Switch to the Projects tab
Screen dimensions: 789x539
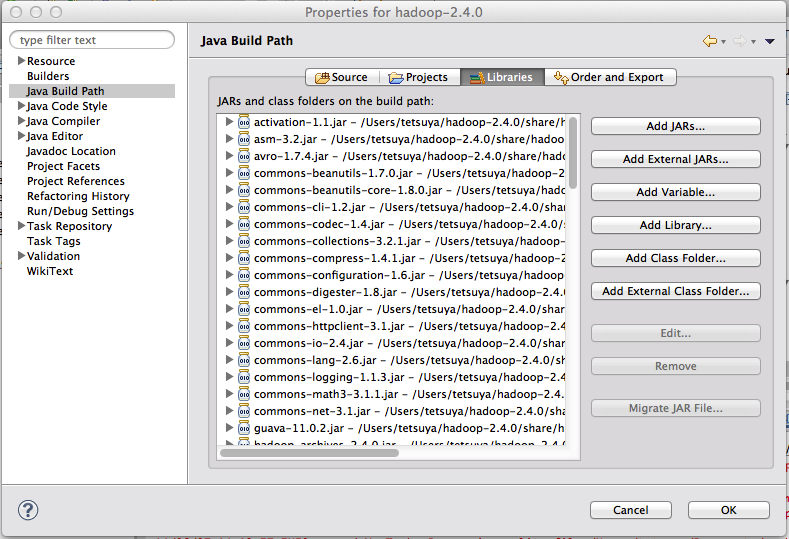pos(419,77)
